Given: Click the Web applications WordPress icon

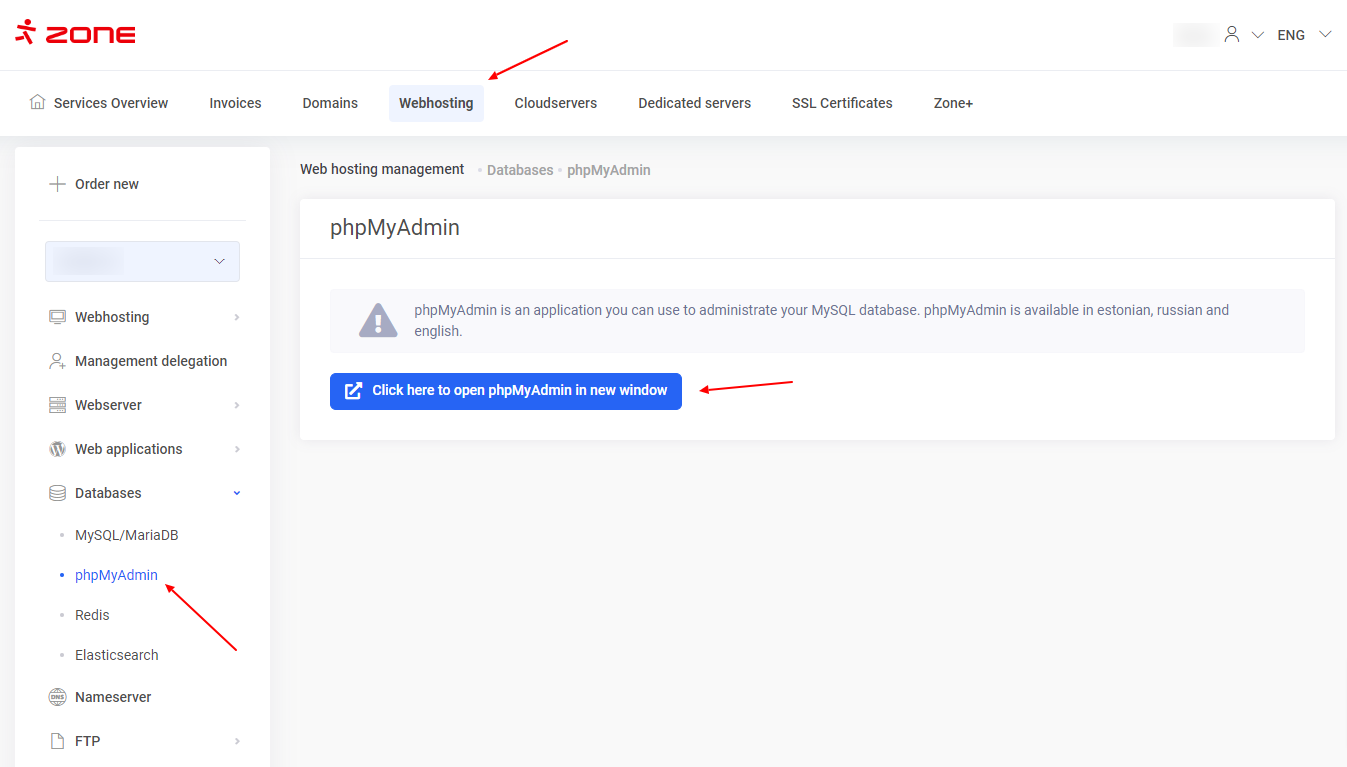Looking at the screenshot, I should pos(57,449).
